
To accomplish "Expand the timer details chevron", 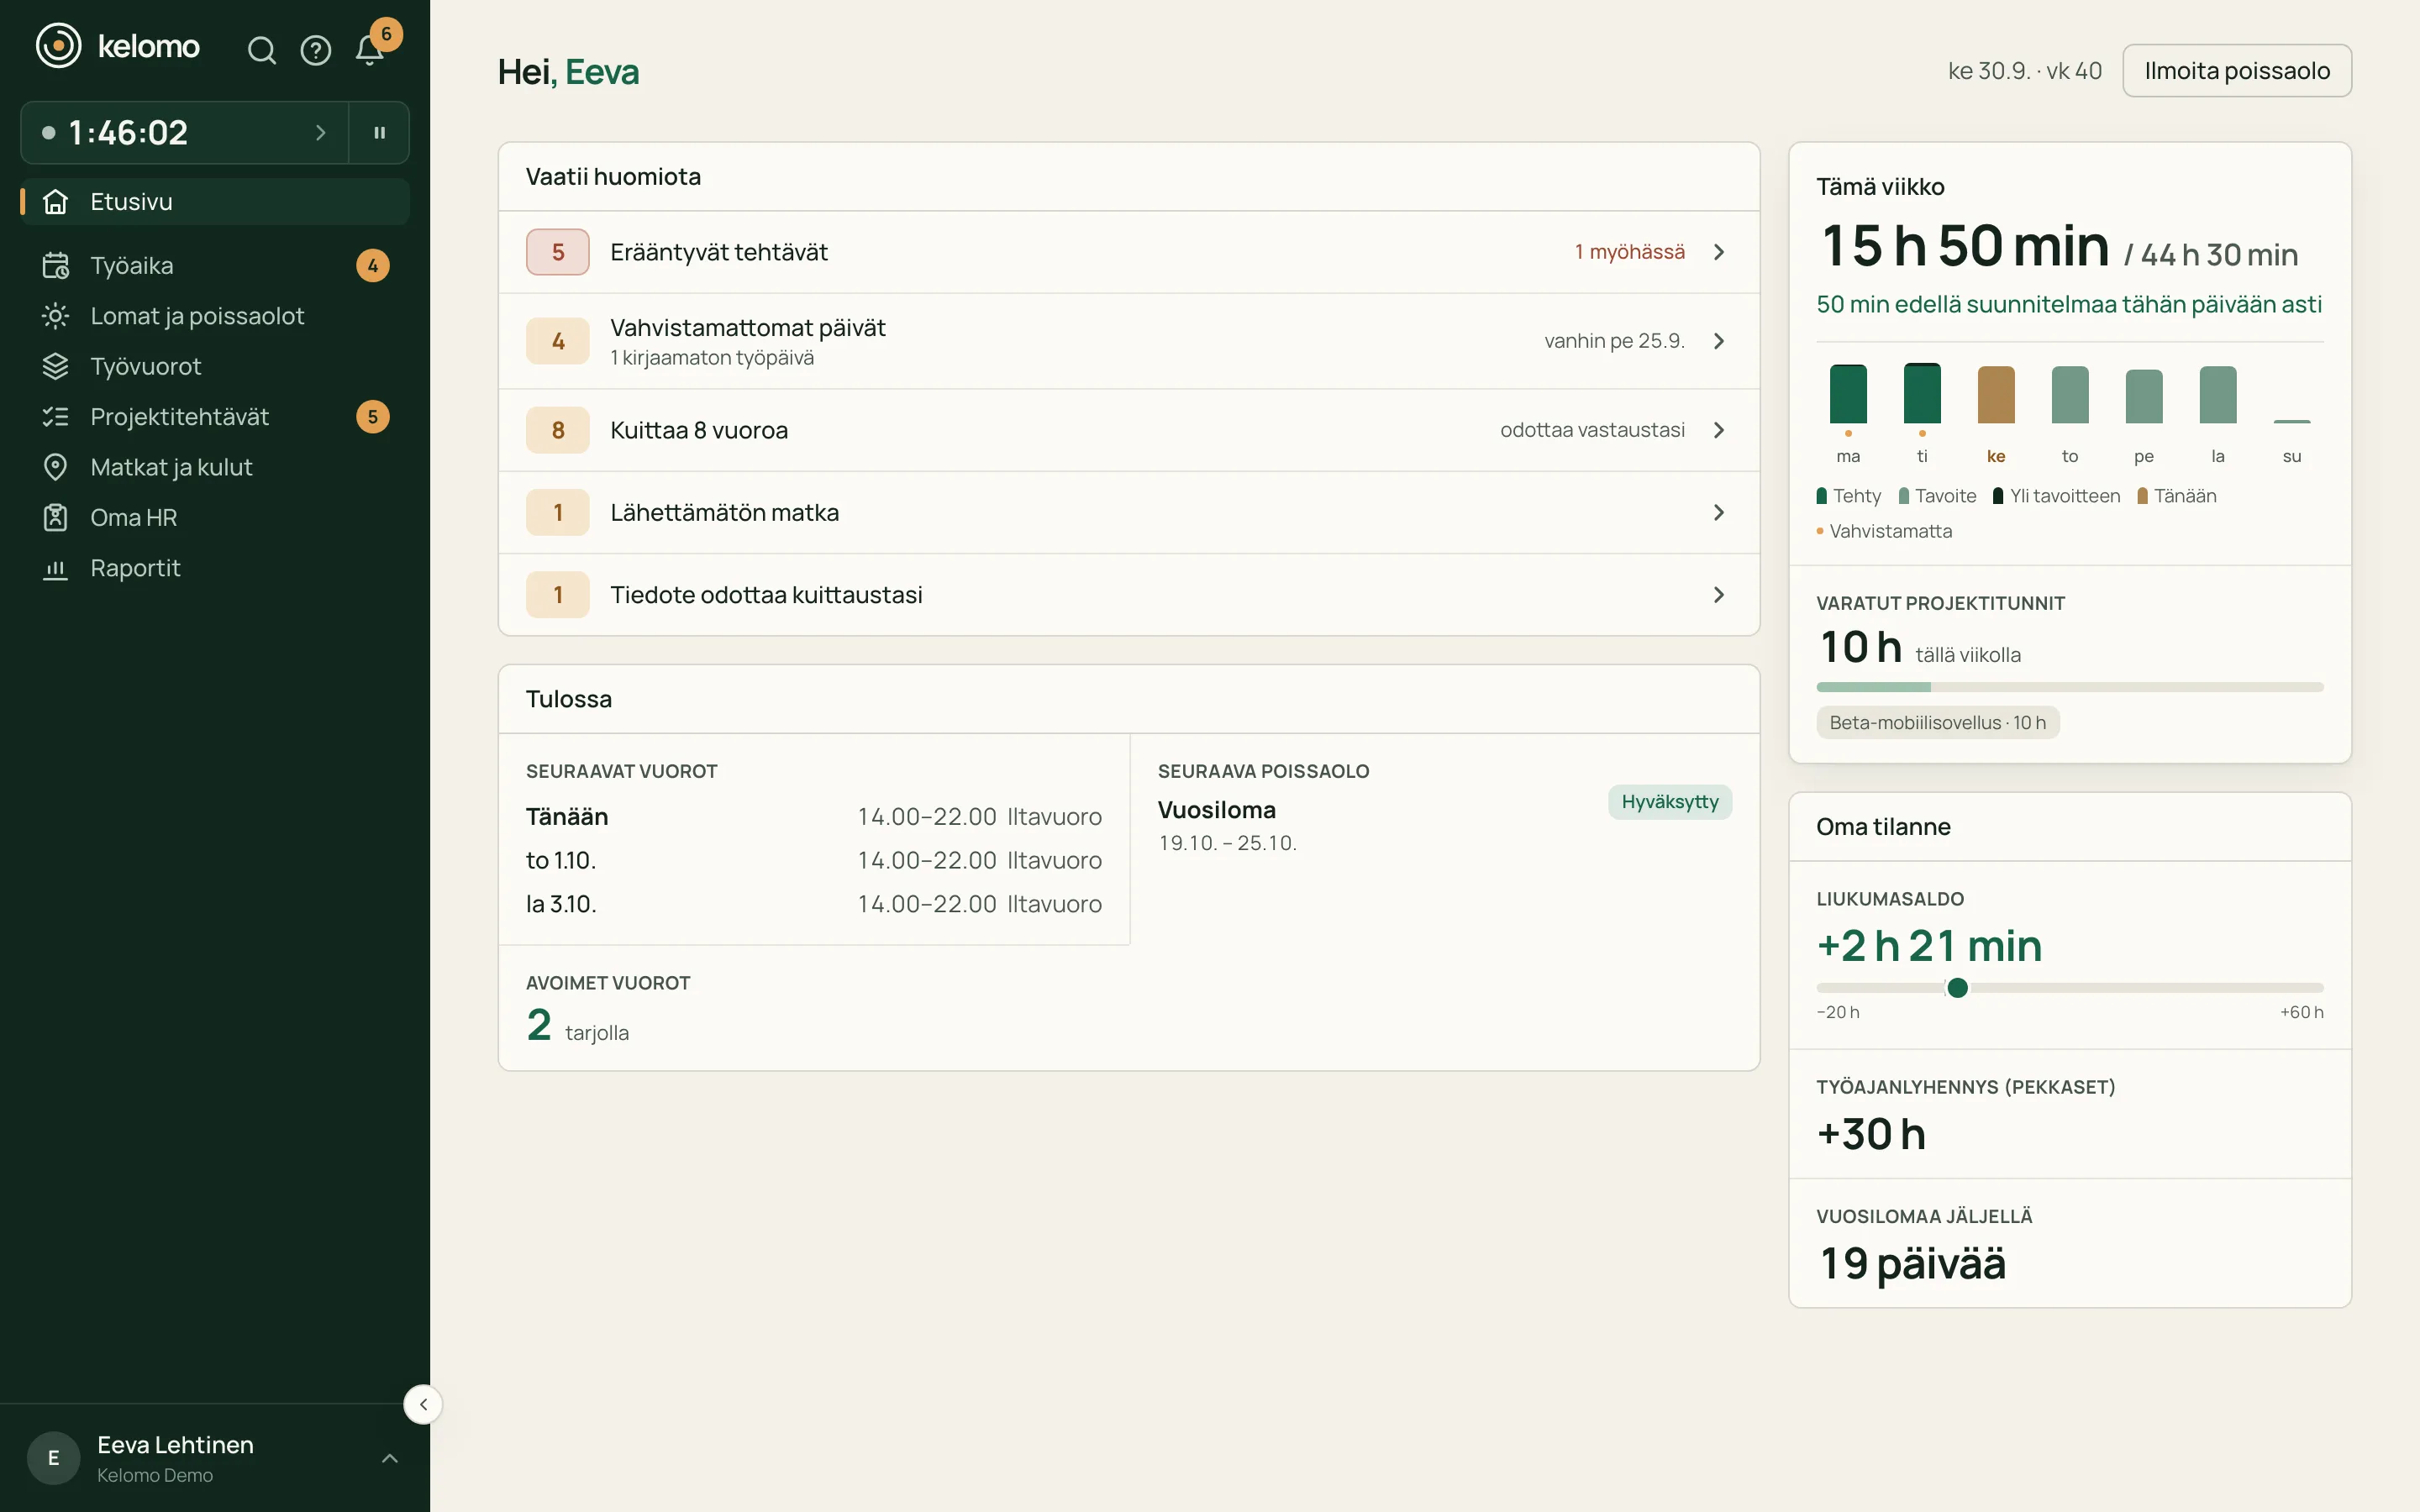I will 320,132.
